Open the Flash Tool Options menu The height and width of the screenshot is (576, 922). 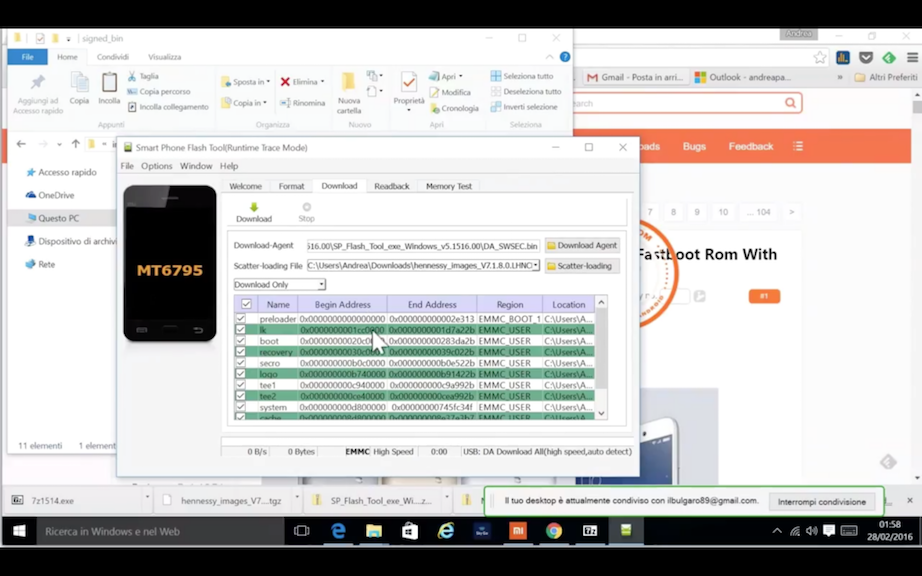click(156, 166)
